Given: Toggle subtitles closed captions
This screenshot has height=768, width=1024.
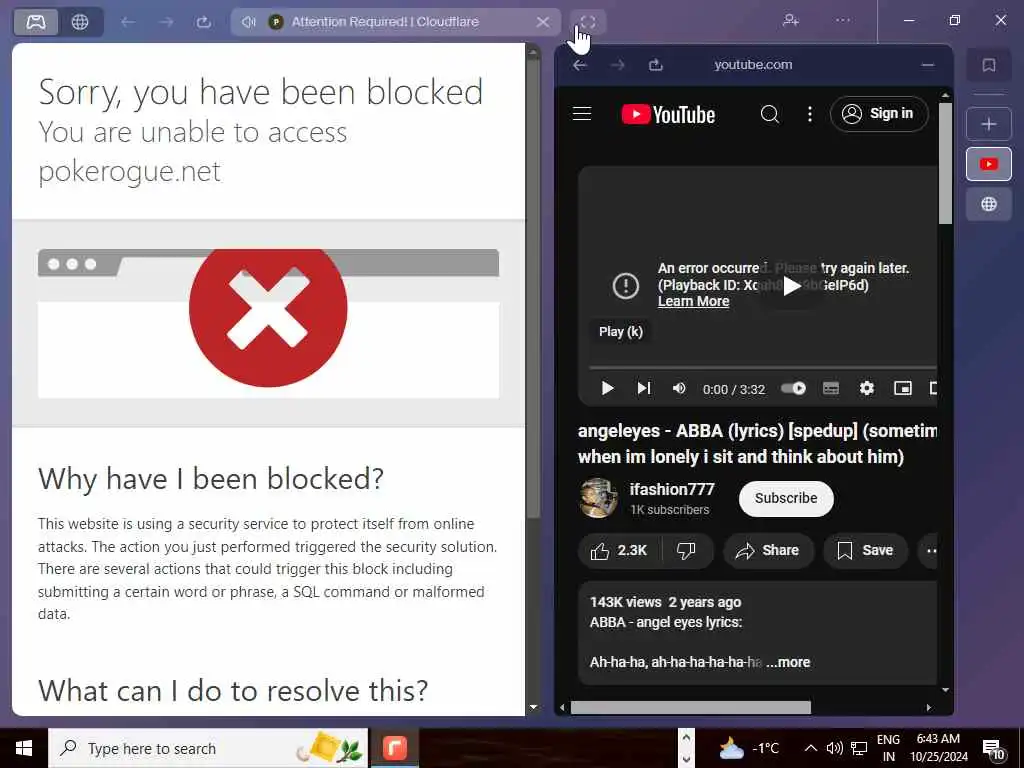Looking at the screenshot, I should pos(831,389).
